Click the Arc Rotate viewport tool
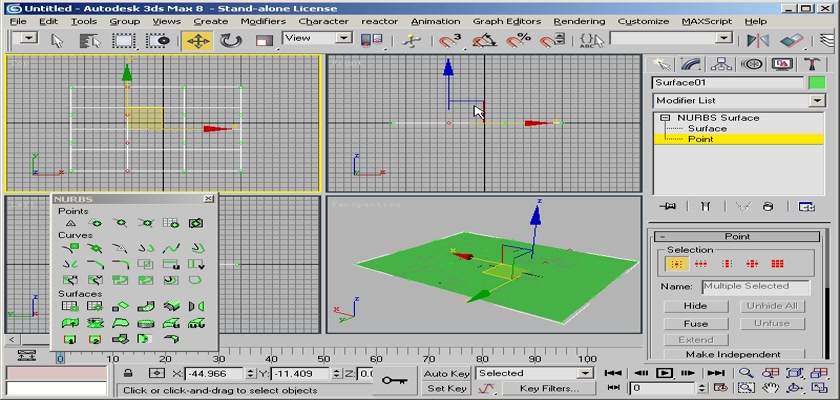 tap(795, 388)
